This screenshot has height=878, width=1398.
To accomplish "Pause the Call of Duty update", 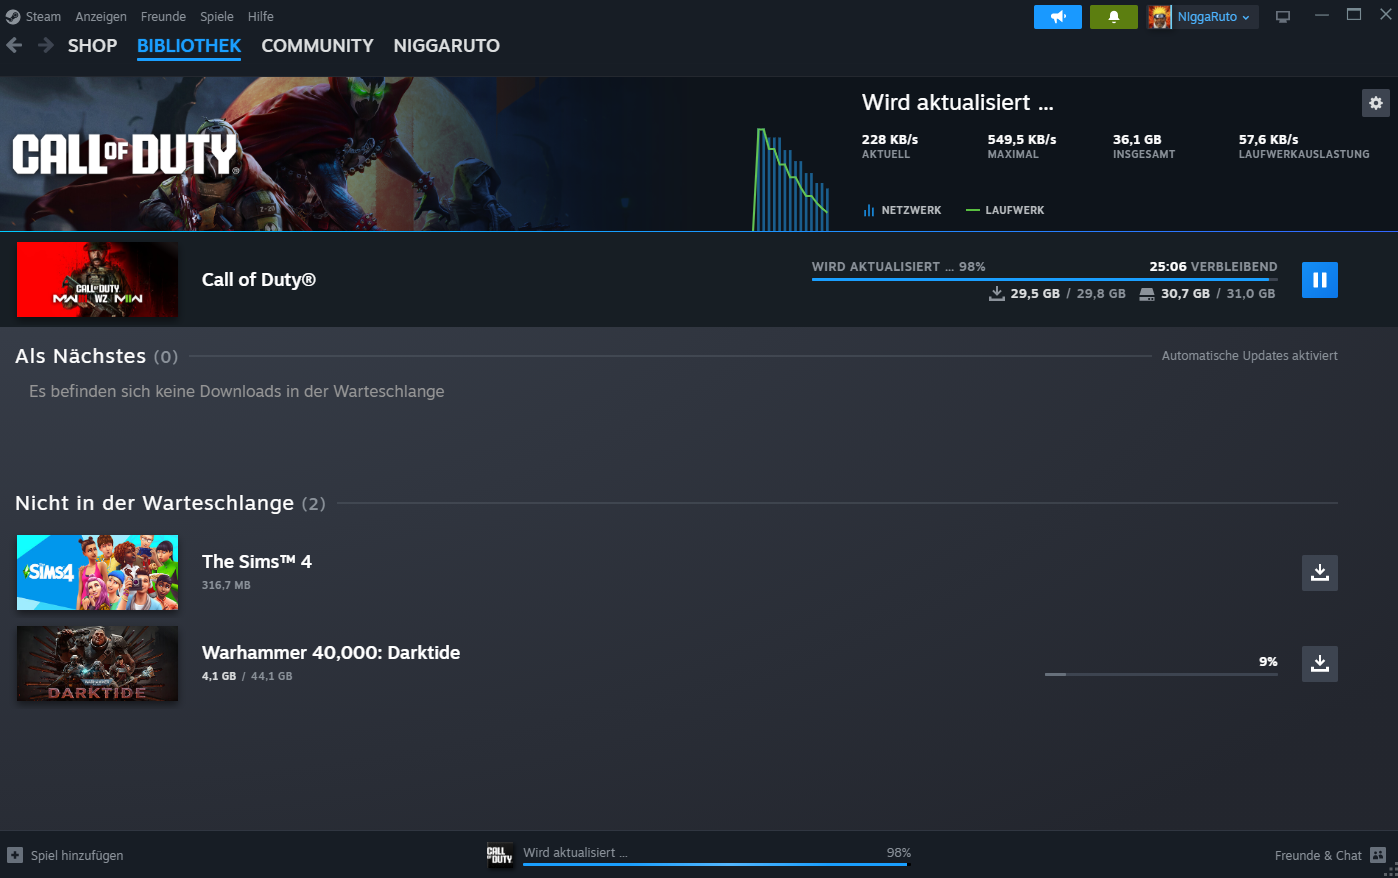I will pos(1319,280).
